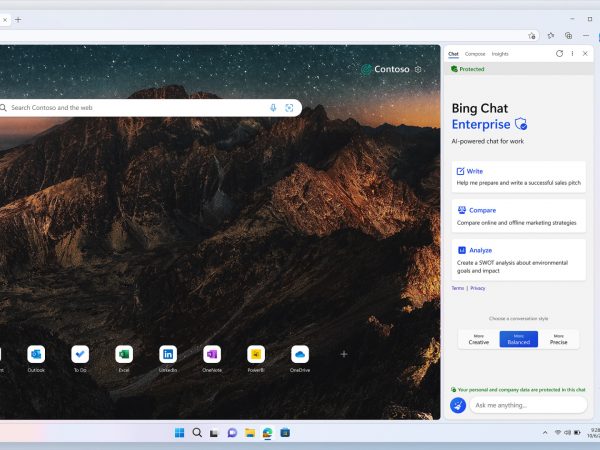The image size is (600, 450).
Task: Refresh the Bing Chat sidebar
Action: coord(559,54)
